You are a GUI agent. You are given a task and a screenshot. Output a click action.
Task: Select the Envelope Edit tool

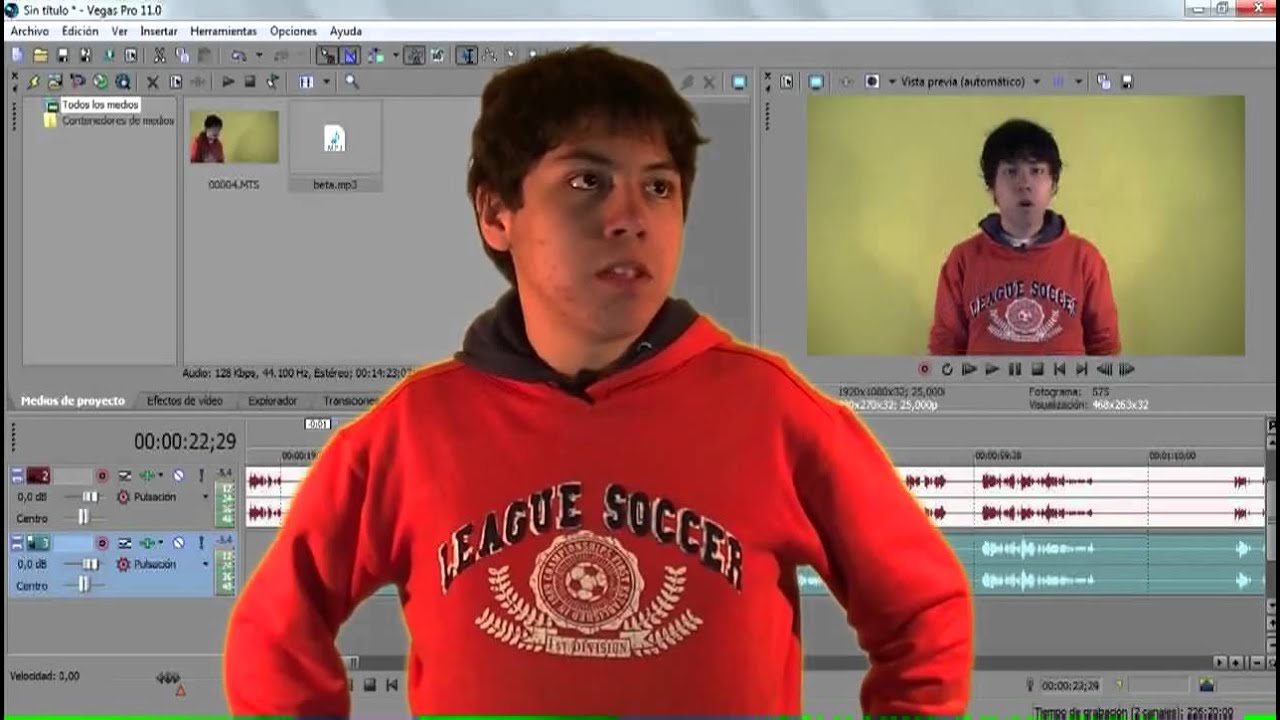490,56
